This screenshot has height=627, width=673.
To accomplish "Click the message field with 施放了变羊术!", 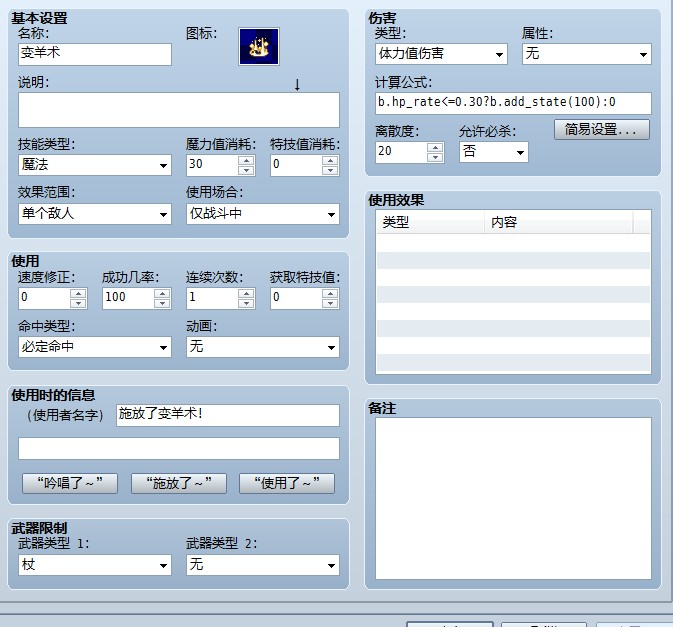I will [x=227, y=415].
